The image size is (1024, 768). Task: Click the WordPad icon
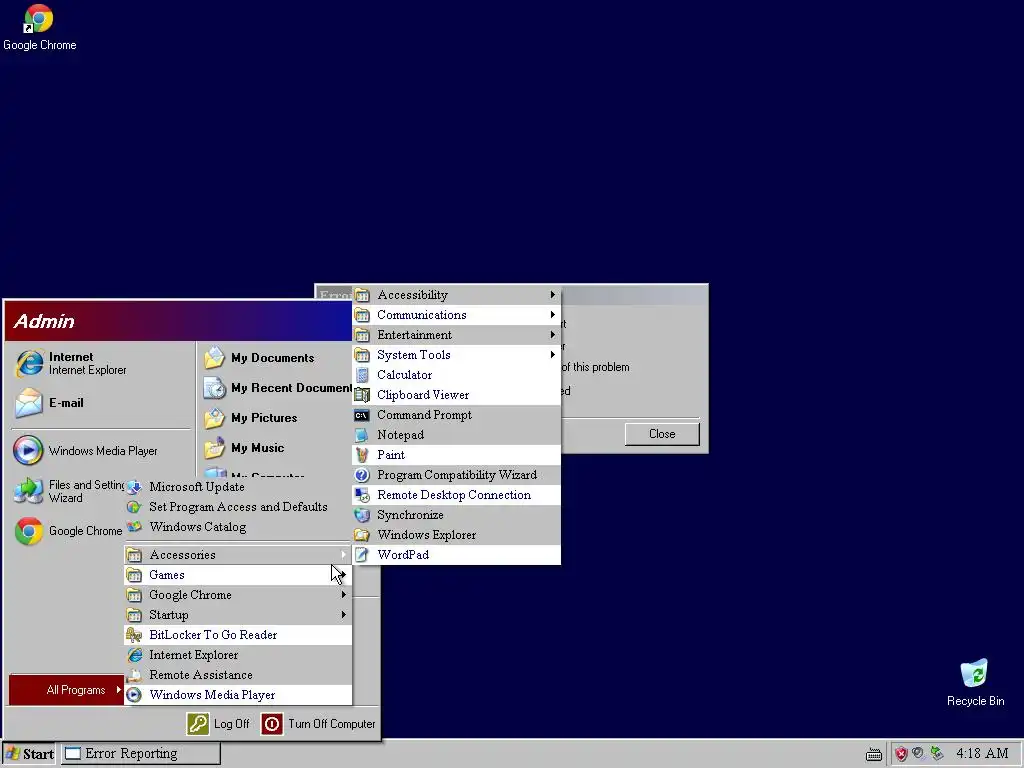362,555
